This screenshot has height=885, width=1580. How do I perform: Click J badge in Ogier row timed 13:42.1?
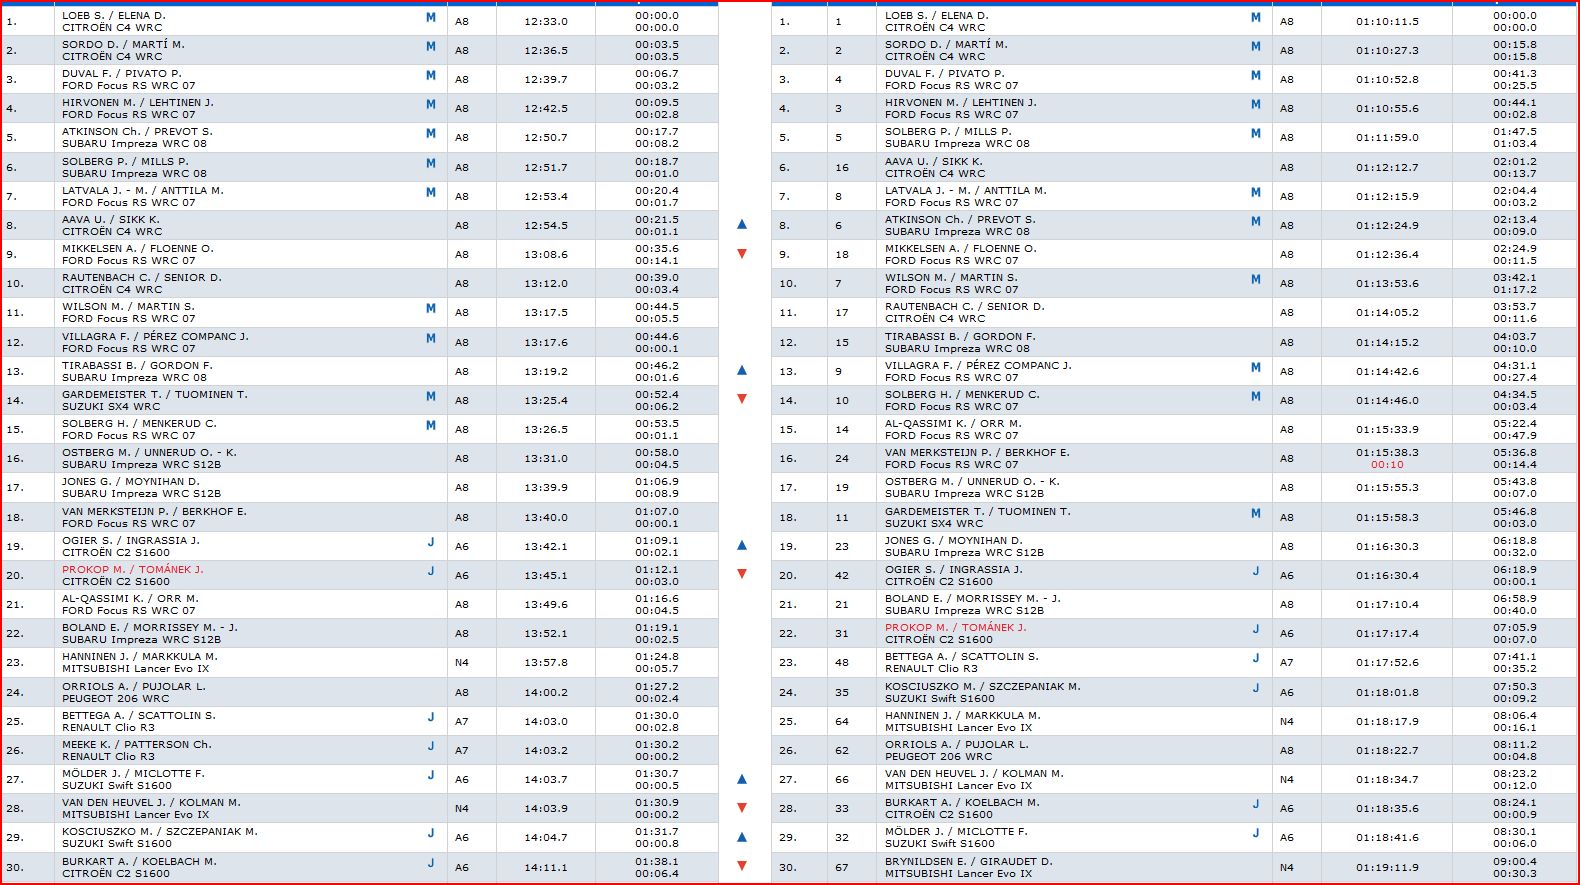(431, 542)
